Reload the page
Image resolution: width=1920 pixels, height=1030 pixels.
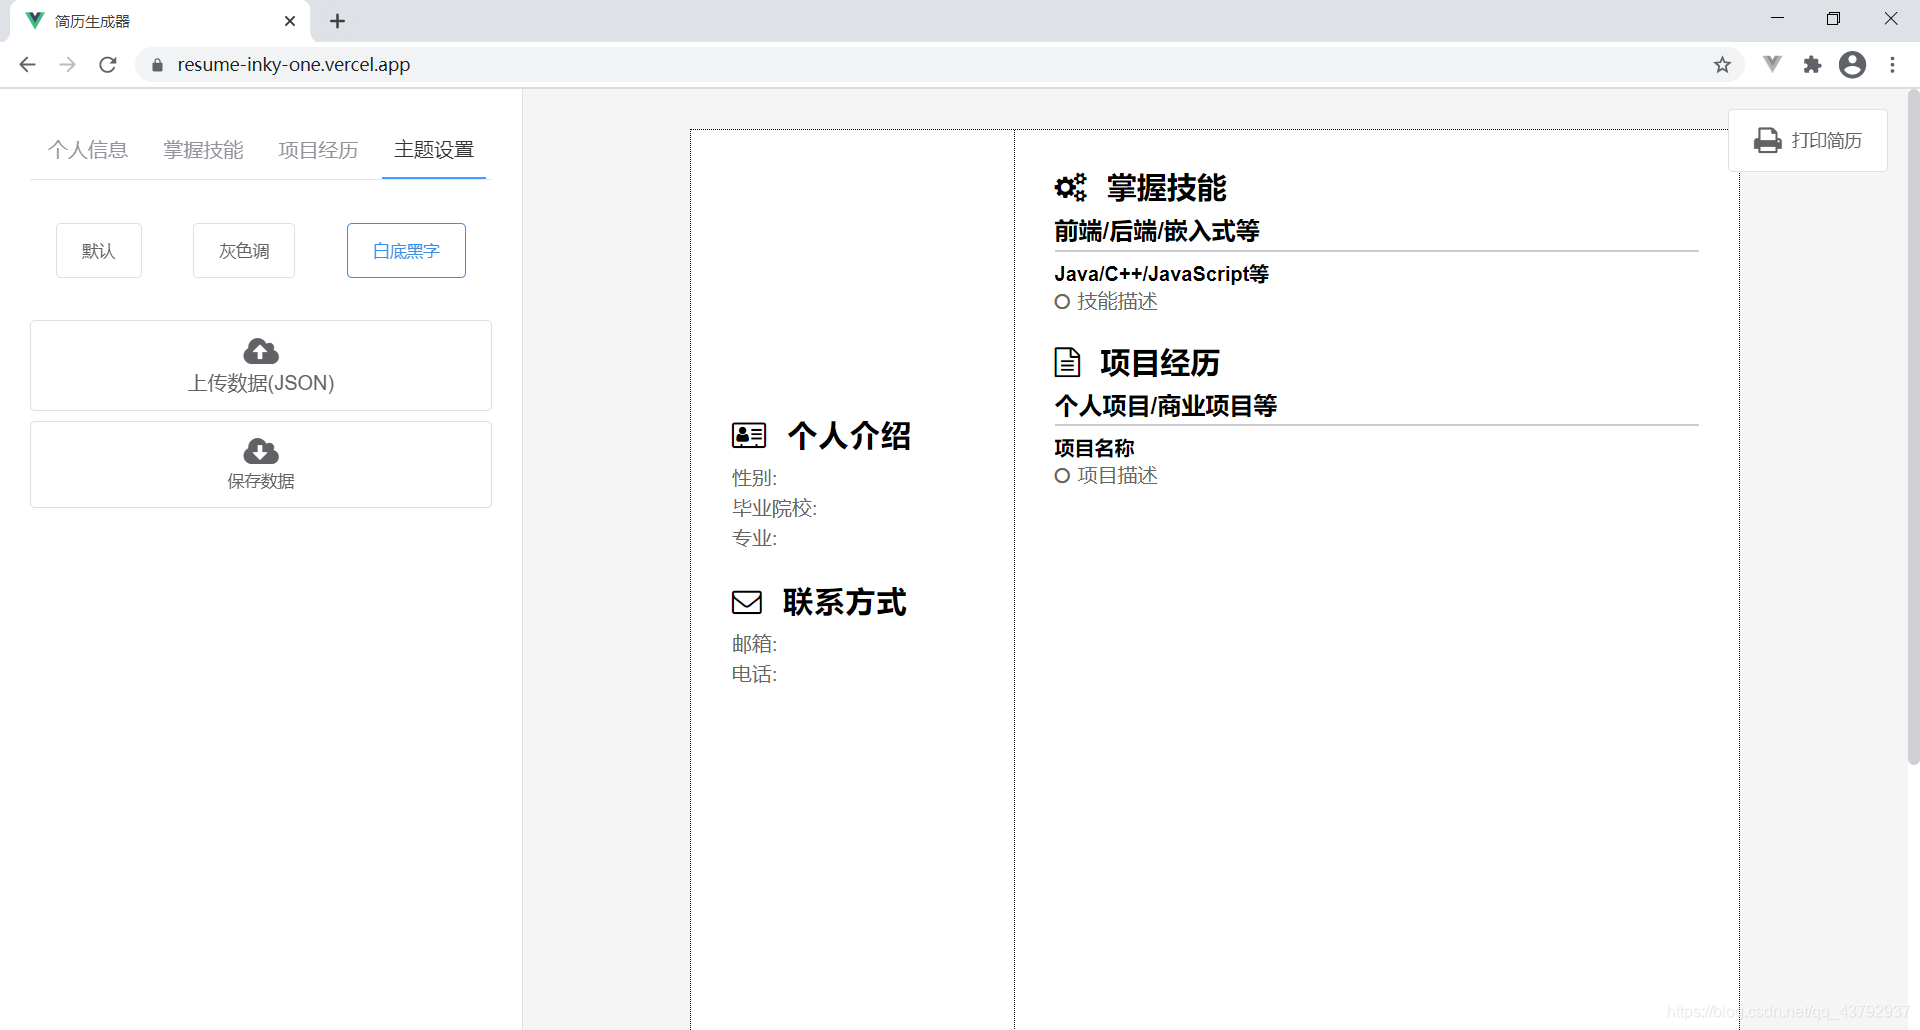click(108, 65)
